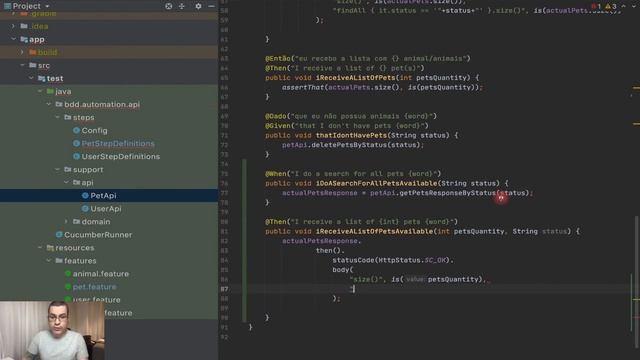The image size is (640, 360).
Task: Click the iReceiveAListOfPetsAvailable method name
Action: (374, 231)
